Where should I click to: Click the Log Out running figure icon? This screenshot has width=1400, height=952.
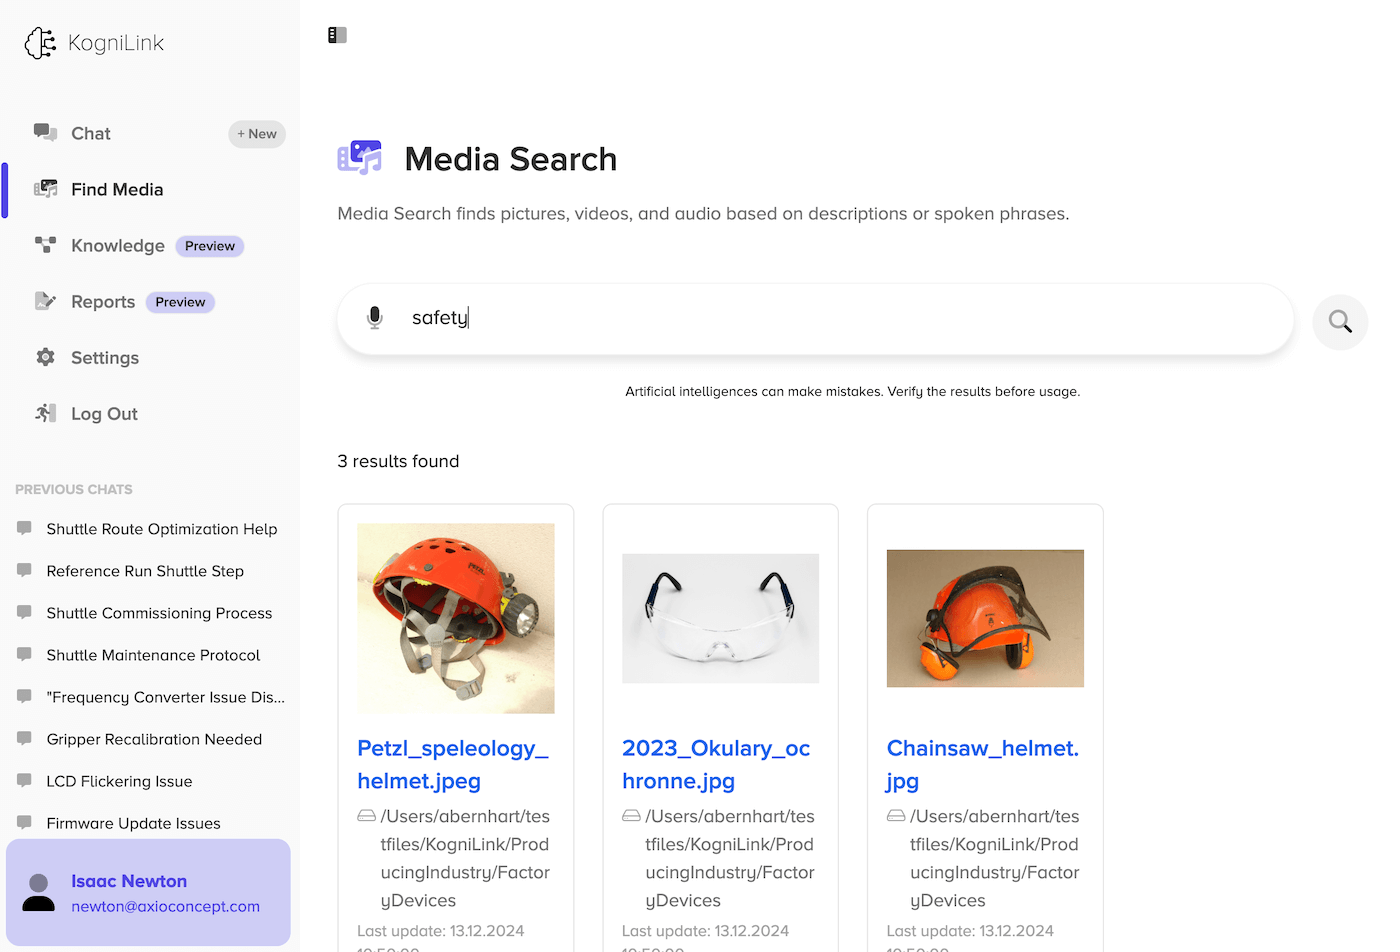[x=45, y=413]
